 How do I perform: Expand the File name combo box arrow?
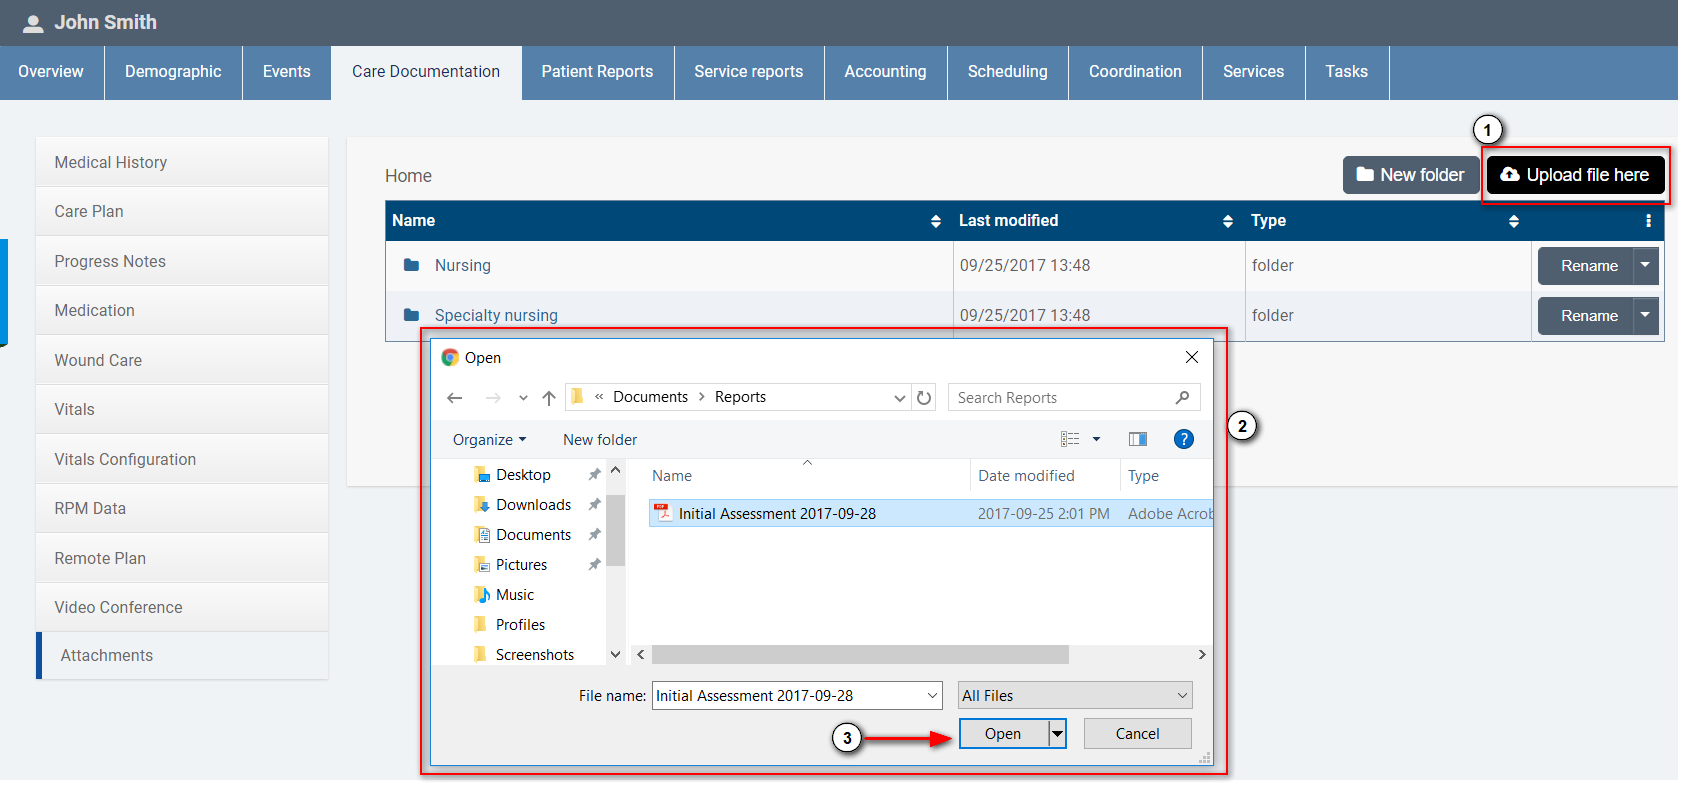932,696
